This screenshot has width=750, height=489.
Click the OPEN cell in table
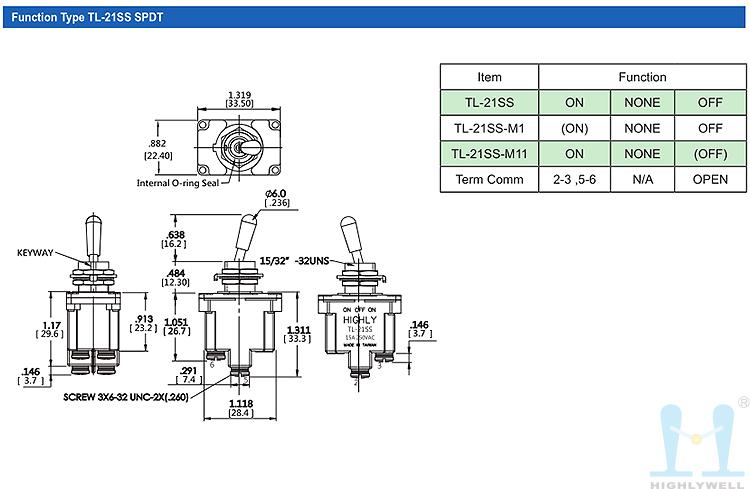(x=710, y=180)
